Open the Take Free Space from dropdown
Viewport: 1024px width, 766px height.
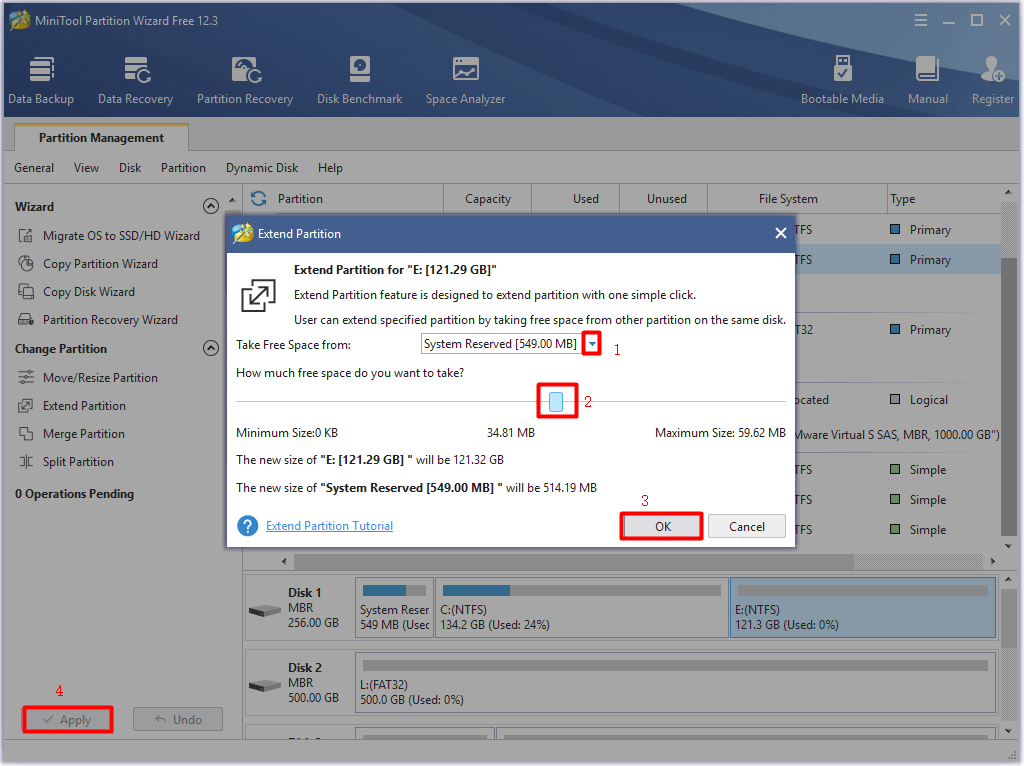592,344
